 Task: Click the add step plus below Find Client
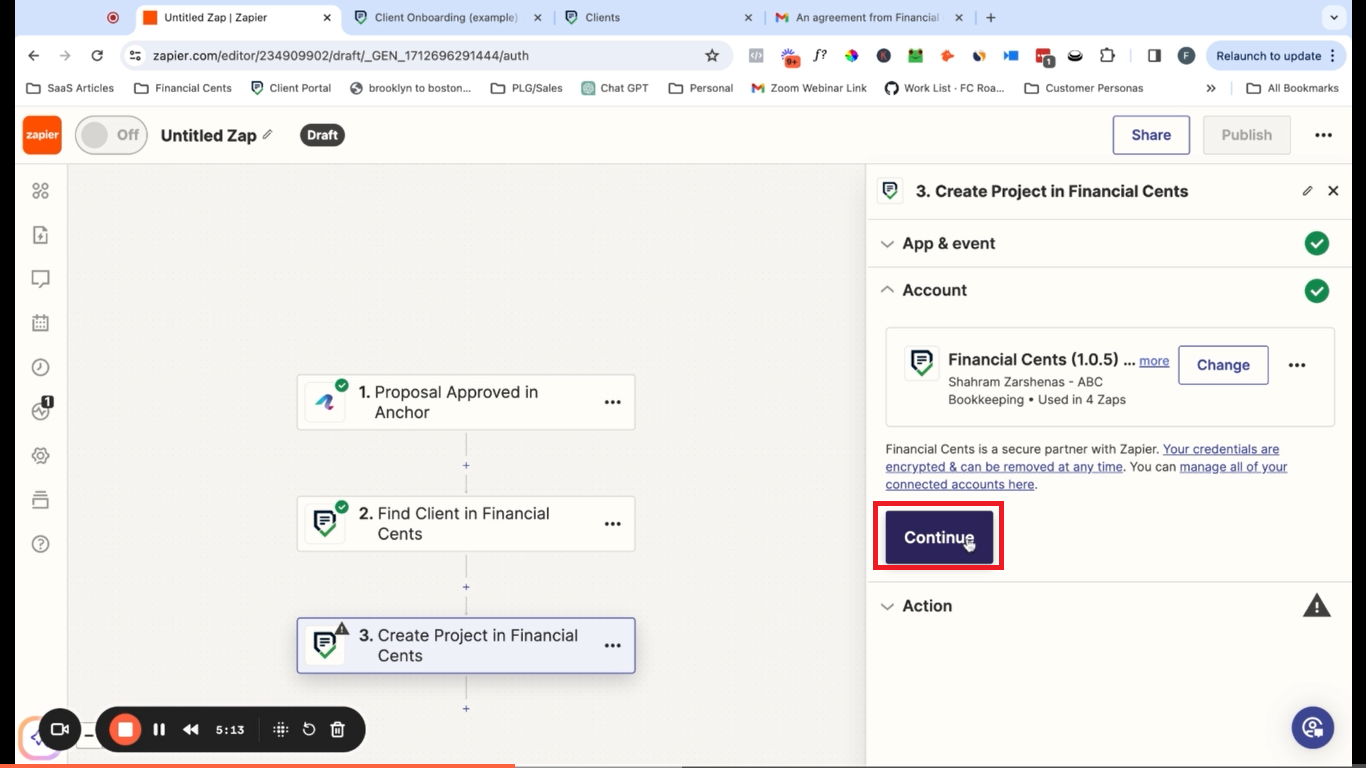click(466, 587)
